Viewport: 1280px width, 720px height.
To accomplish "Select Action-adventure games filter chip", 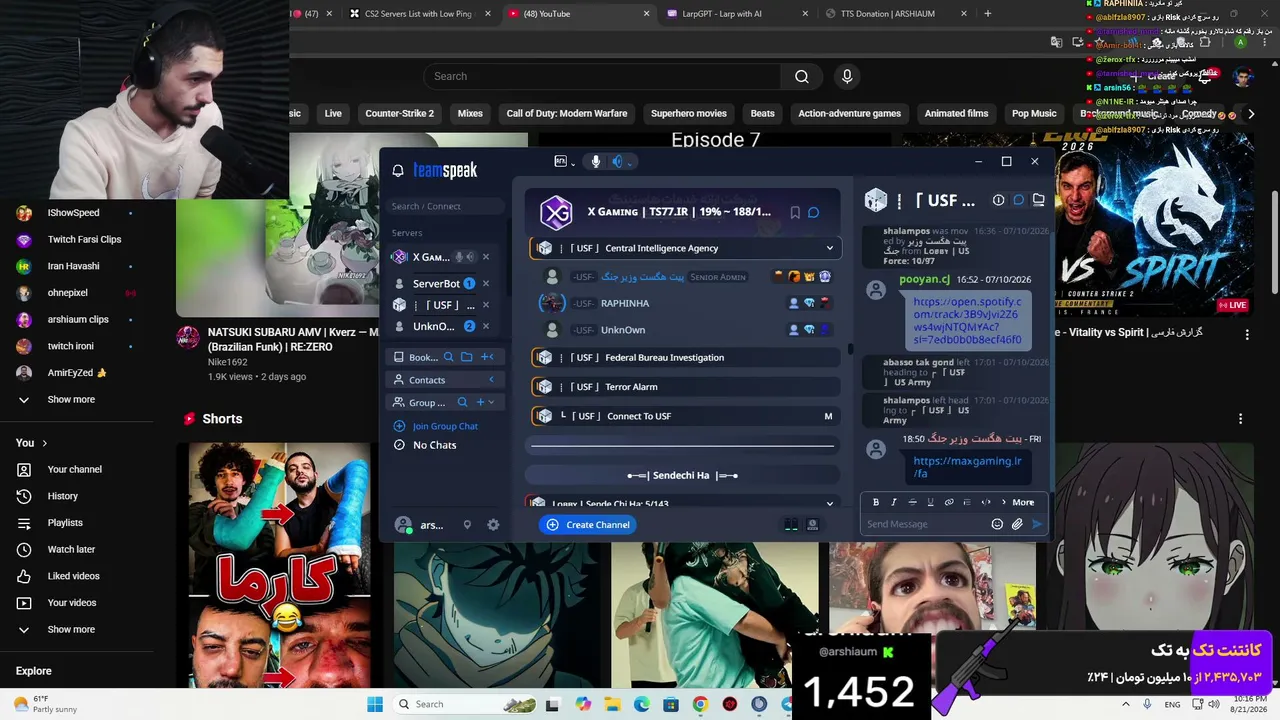I will pyautogui.click(x=850, y=114).
